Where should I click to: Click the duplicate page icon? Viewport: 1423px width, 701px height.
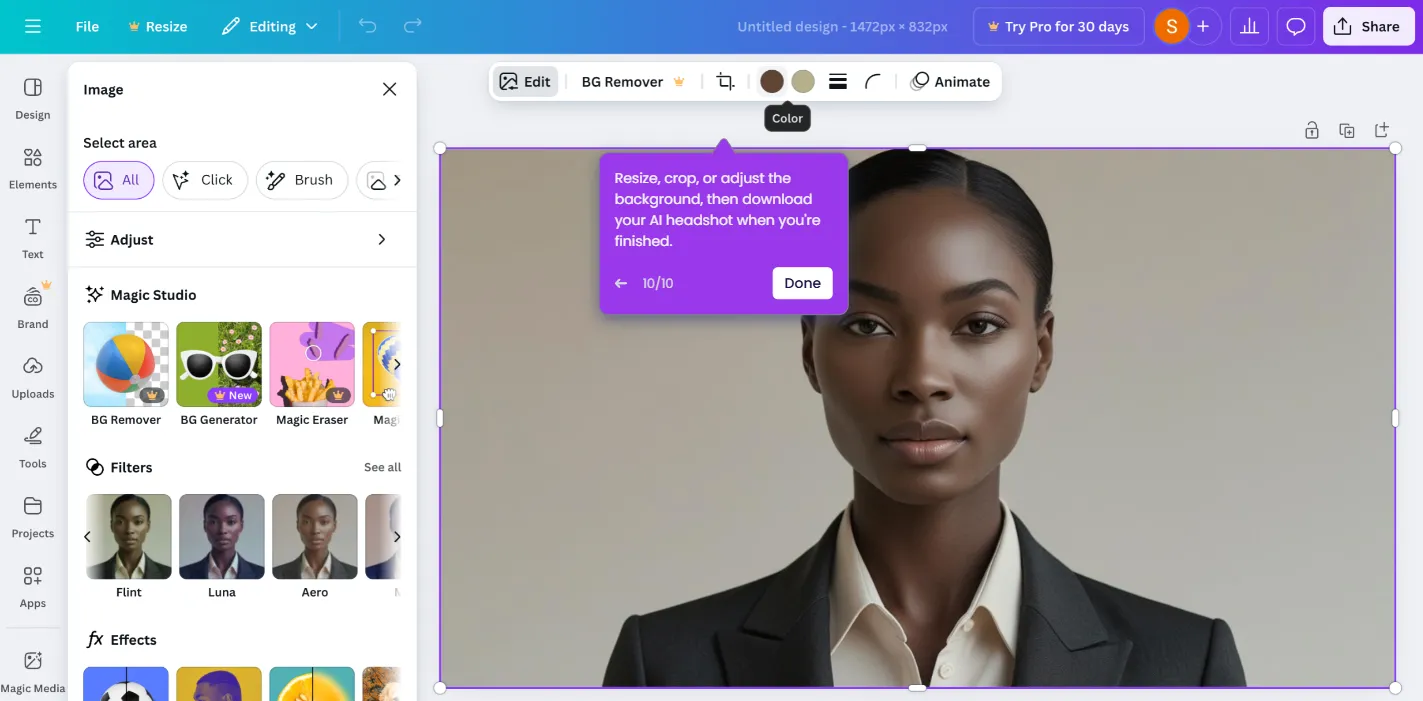pos(1347,130)
